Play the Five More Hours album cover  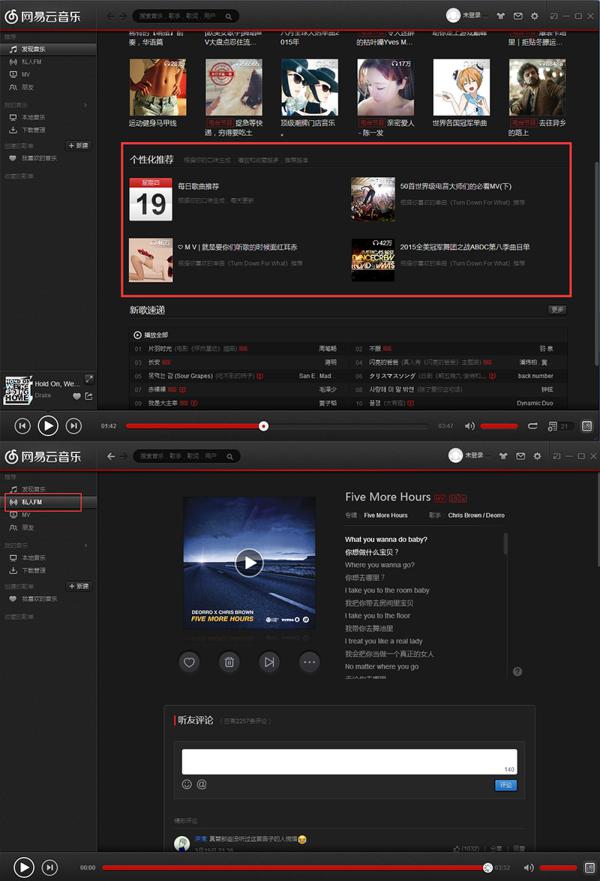[x=249, y=563]
